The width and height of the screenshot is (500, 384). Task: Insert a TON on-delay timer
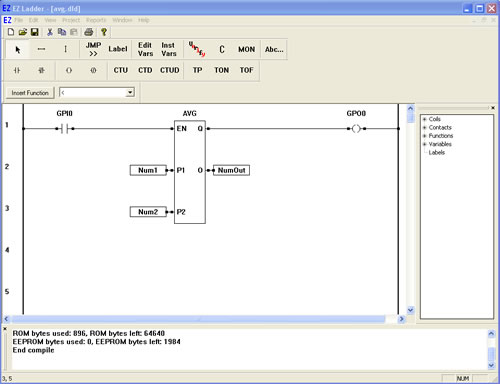pos(222,70)
